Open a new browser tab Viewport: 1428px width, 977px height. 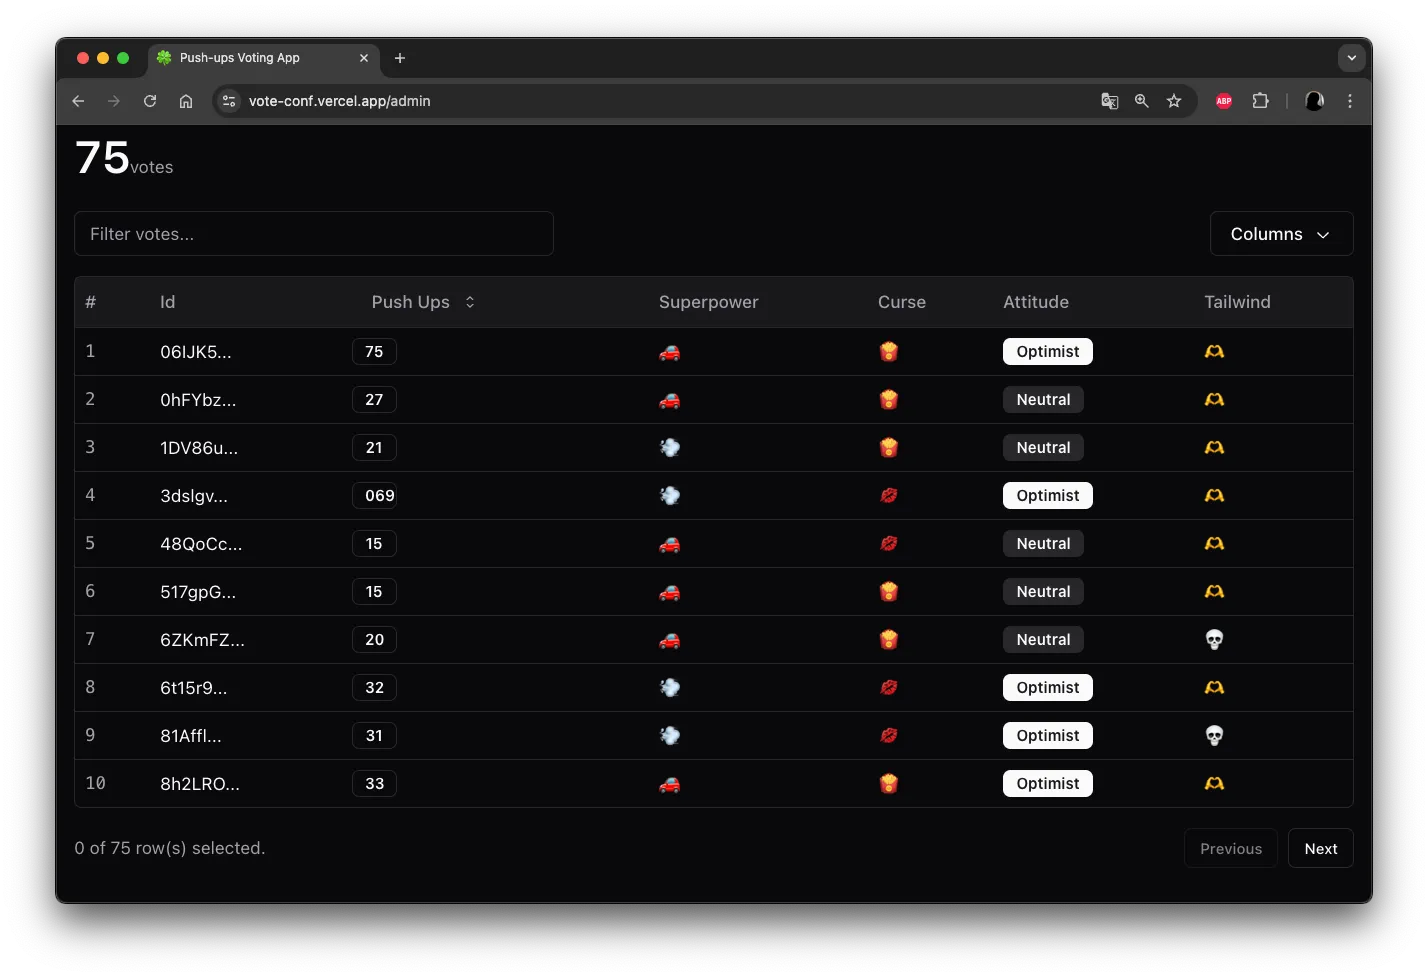click(400, 58)
